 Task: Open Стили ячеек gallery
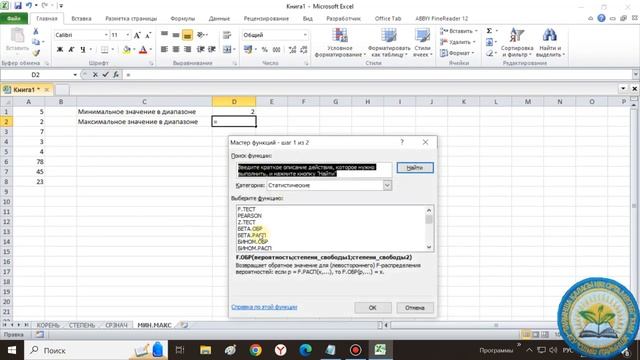tap(422, 42)
